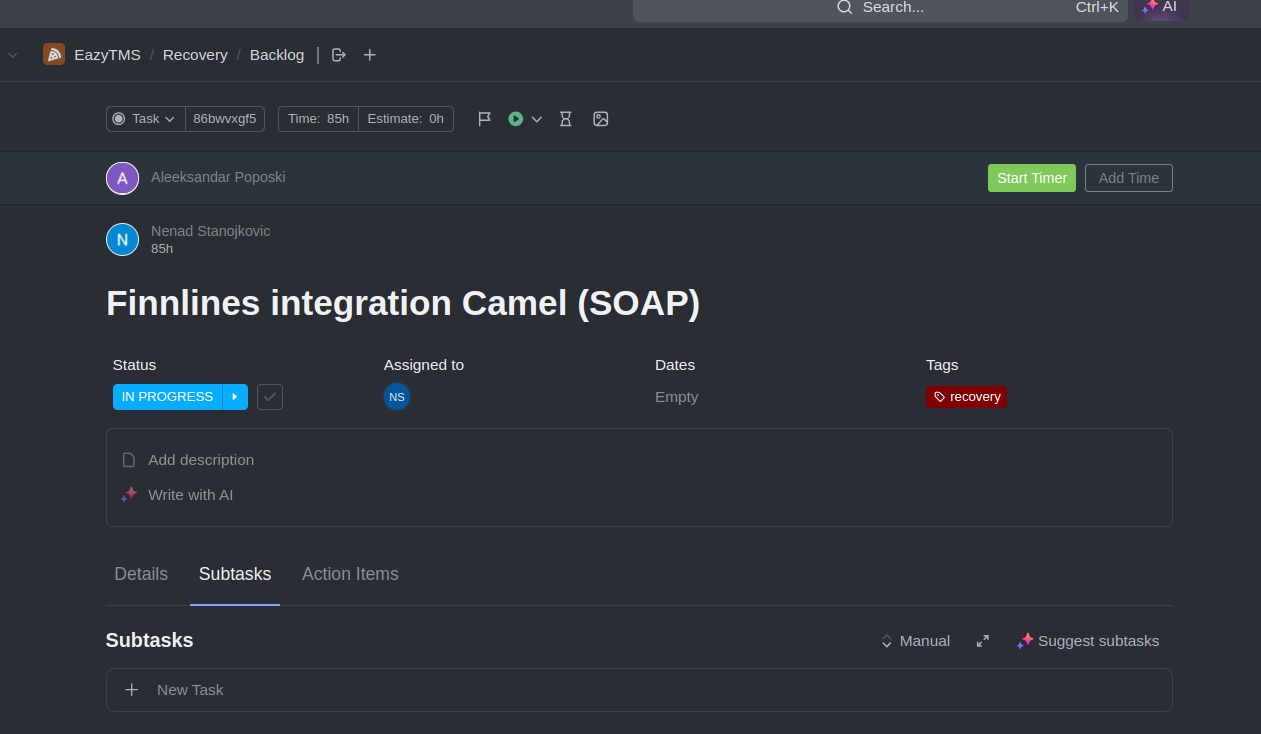This screenshot has height=734, width=1261.
Task: Click the Add Time button
Action: click(1129, 178)
